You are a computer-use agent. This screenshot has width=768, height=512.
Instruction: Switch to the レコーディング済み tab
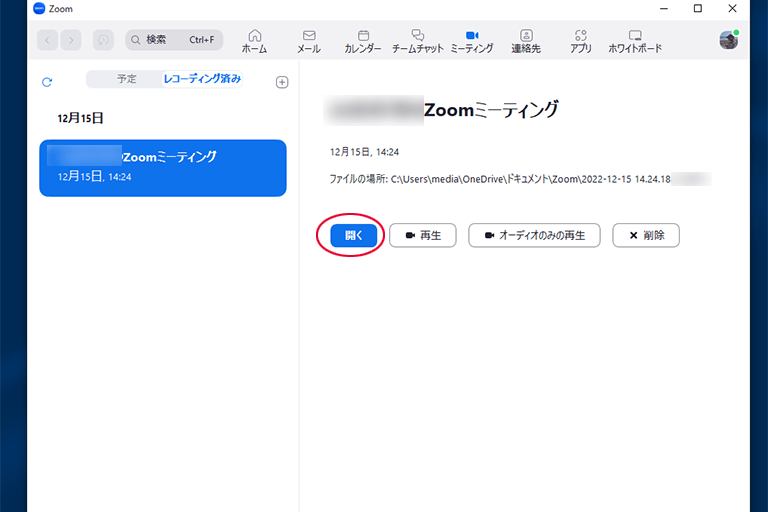[x=202, y=79]
